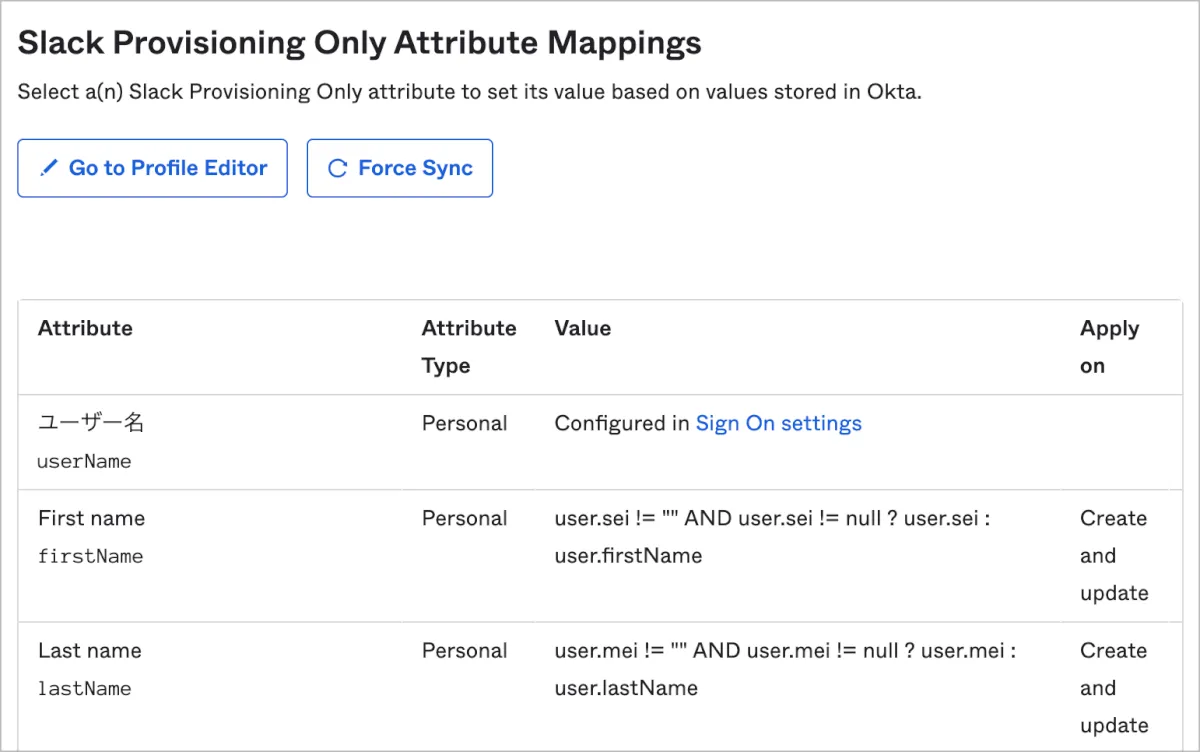The height and width of the screenshot is (752, 1200).
Task: Click the Attribute Type column header
Action: pyautogui.click(x=469, y=346)
